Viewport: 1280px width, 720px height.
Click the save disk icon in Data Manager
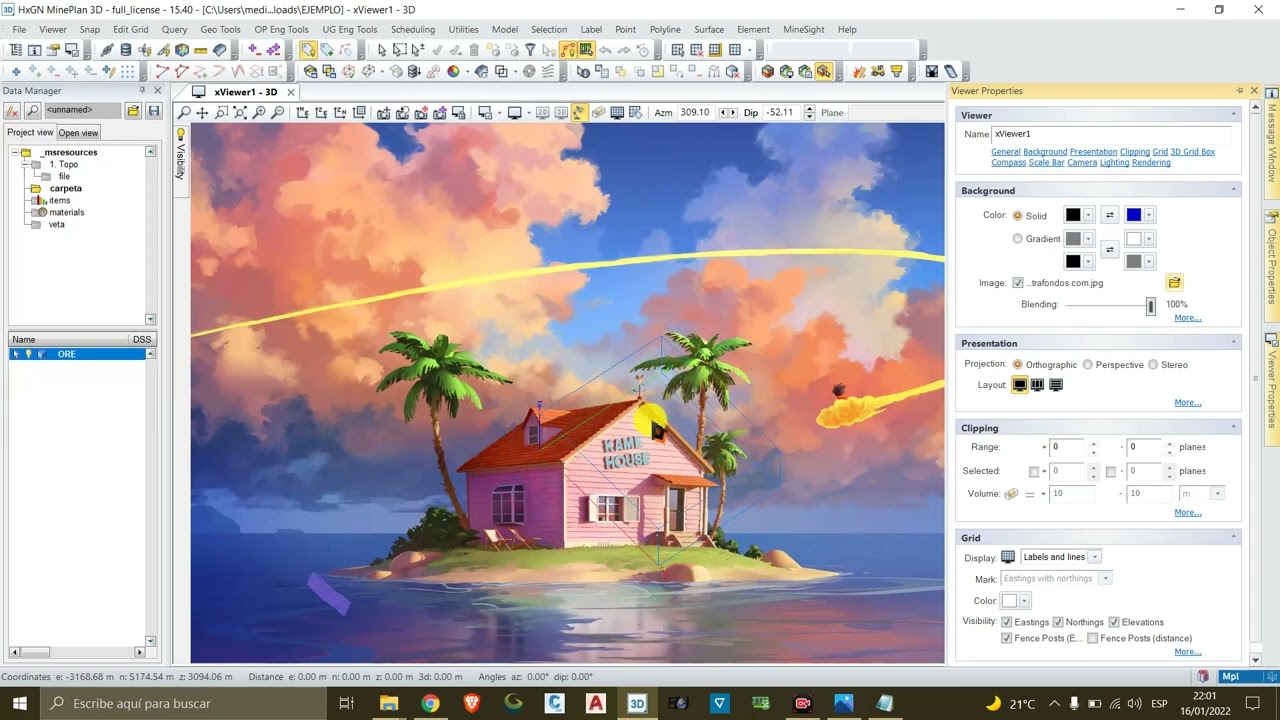pos(153,110)
